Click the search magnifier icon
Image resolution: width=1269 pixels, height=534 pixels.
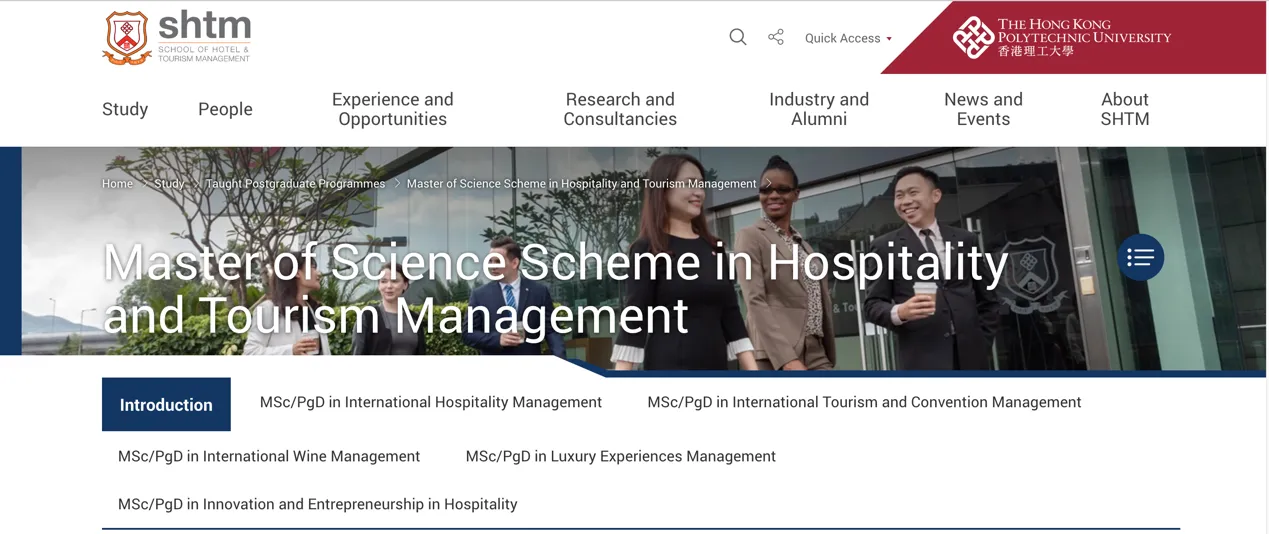[x=738, y=38]
